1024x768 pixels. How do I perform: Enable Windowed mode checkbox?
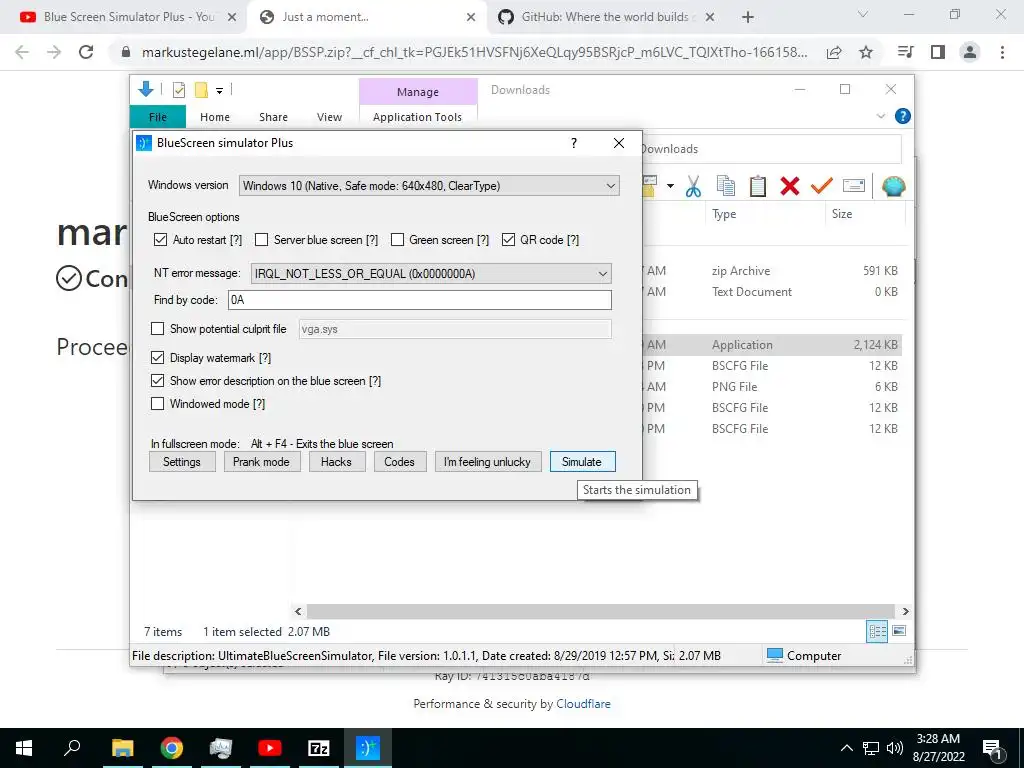(x=157, y=404)
